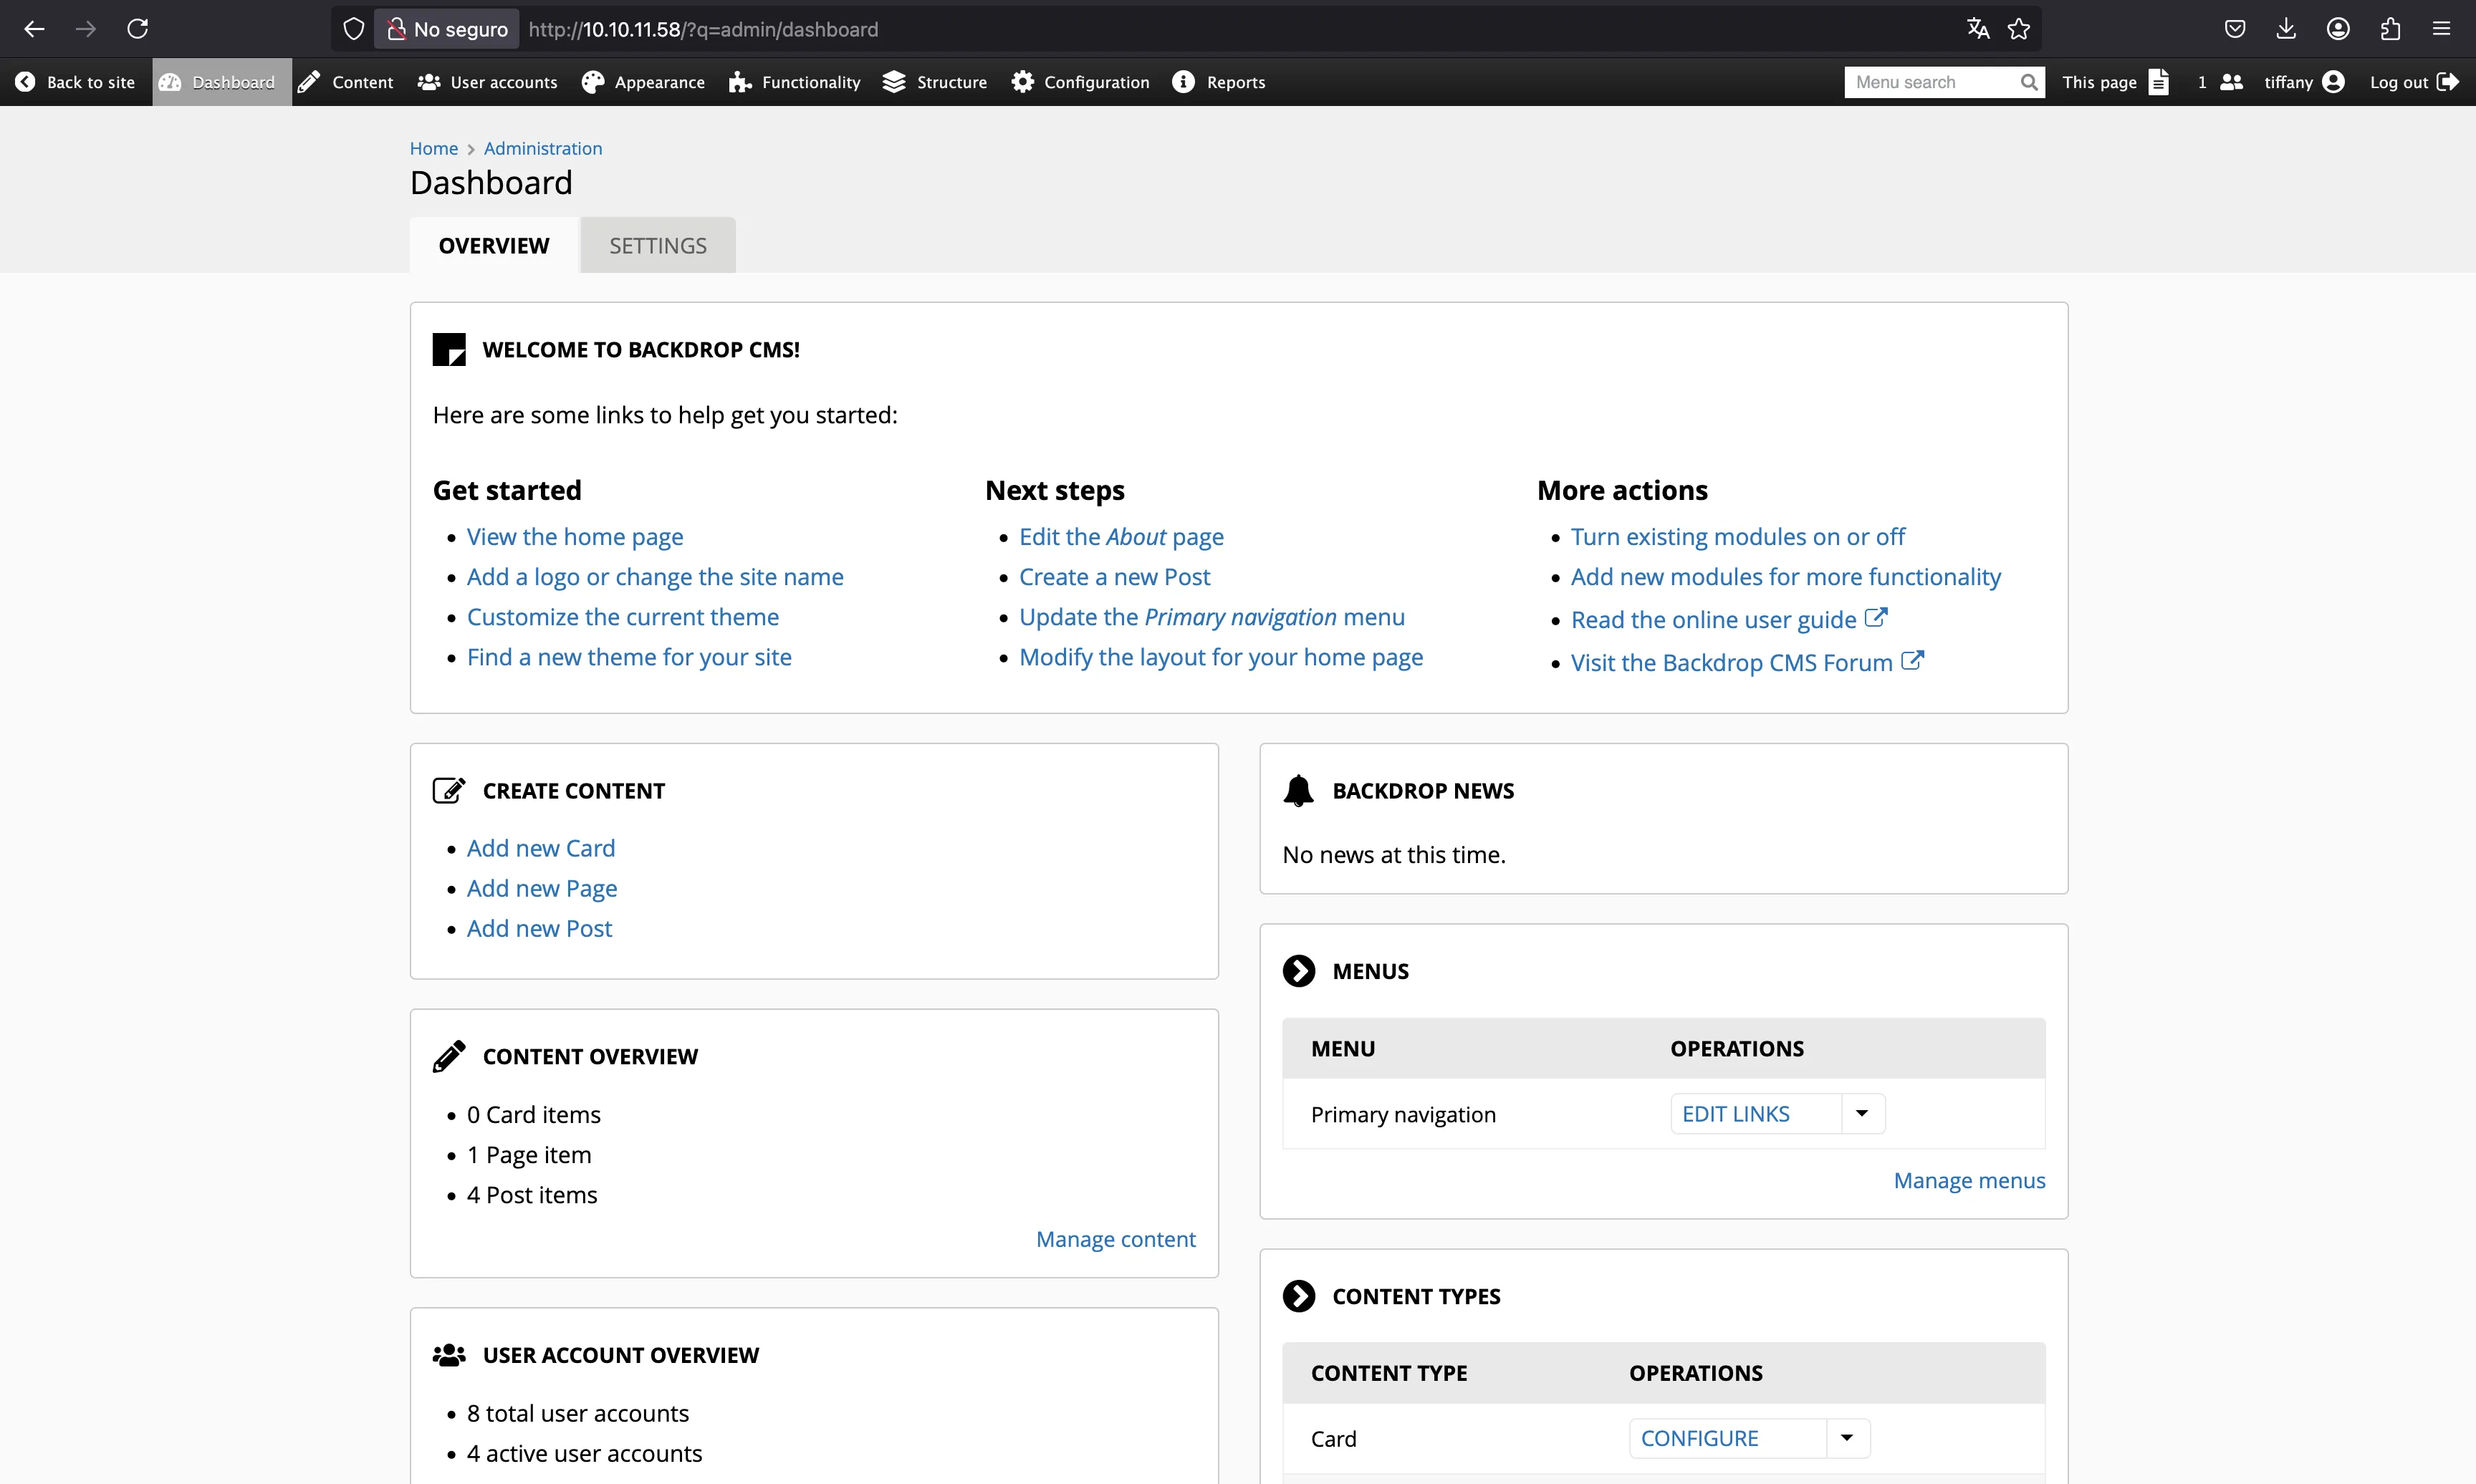Image resolution: width=2476 pixels, height=1484 pixels.
Task: Switch to the Settings tab
Action: click(x=658, y=245)
